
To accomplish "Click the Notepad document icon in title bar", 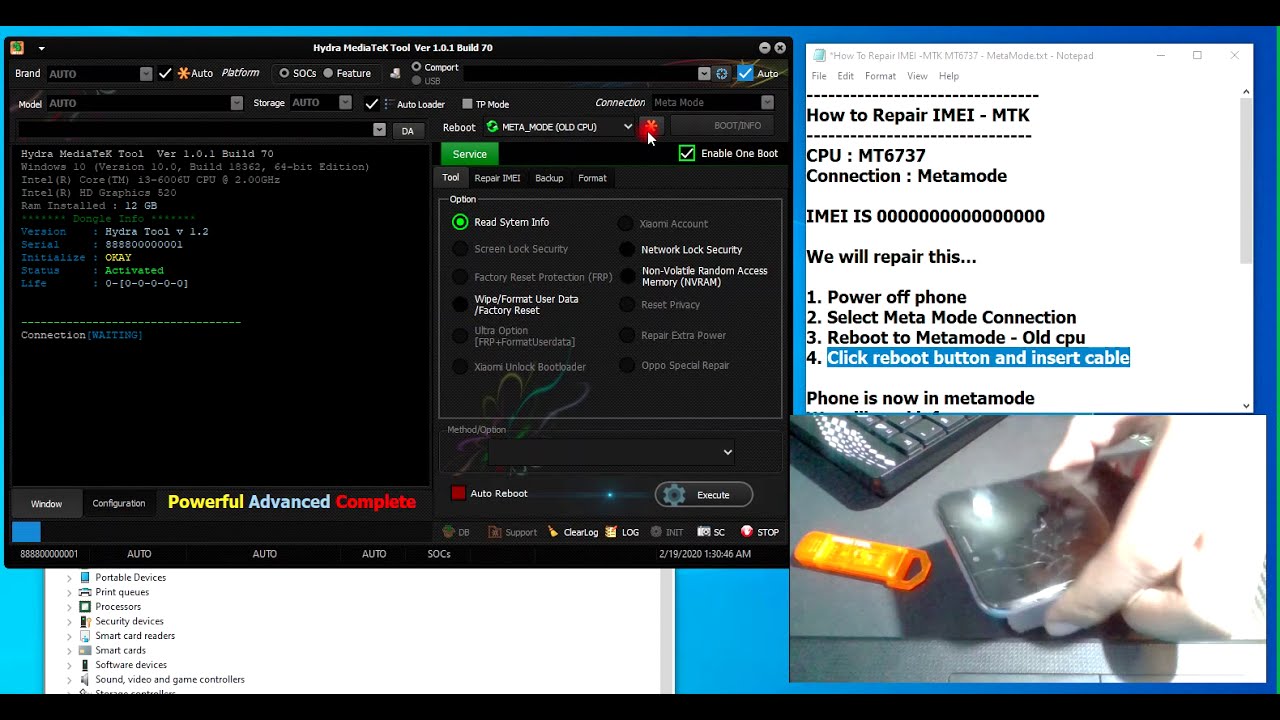I will 820,56.
